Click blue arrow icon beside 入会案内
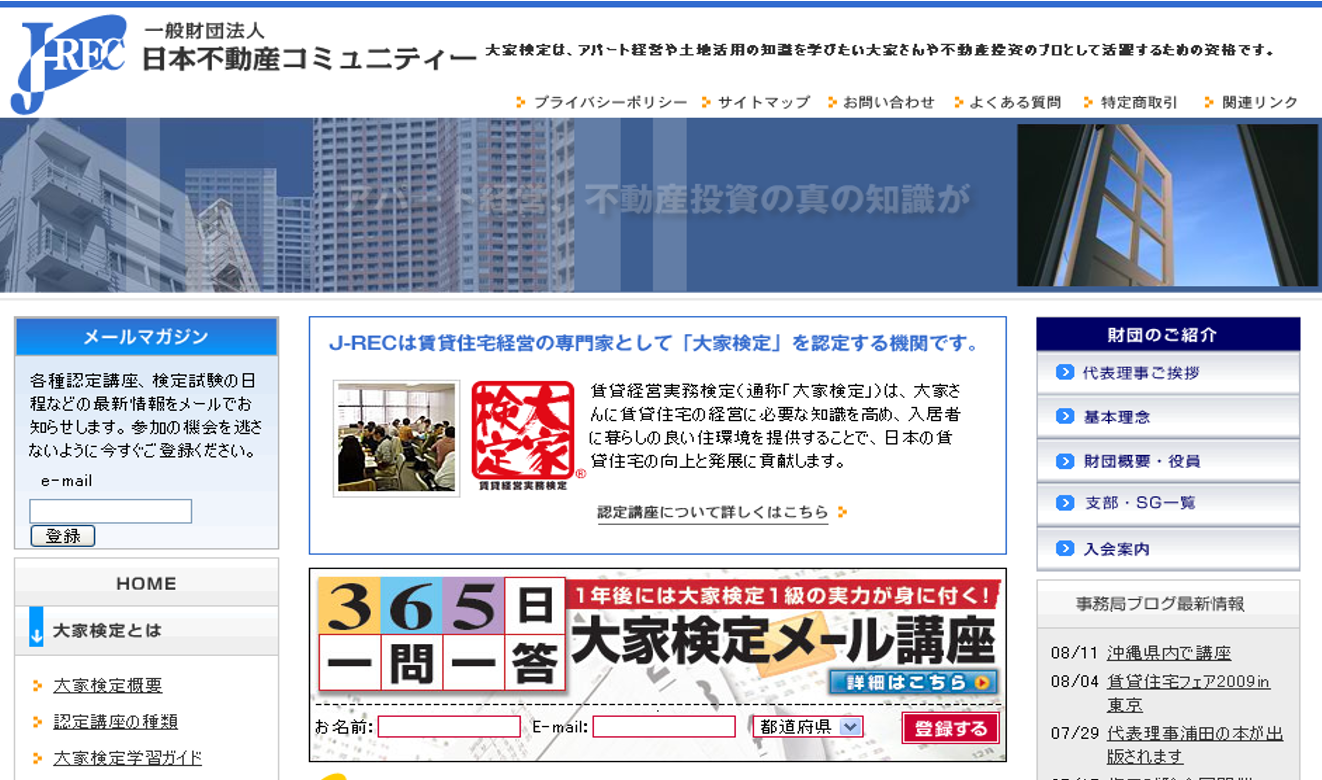The width and height of the screenshot is (1322, 780). pyautogui.click(x=1064, y=549)
